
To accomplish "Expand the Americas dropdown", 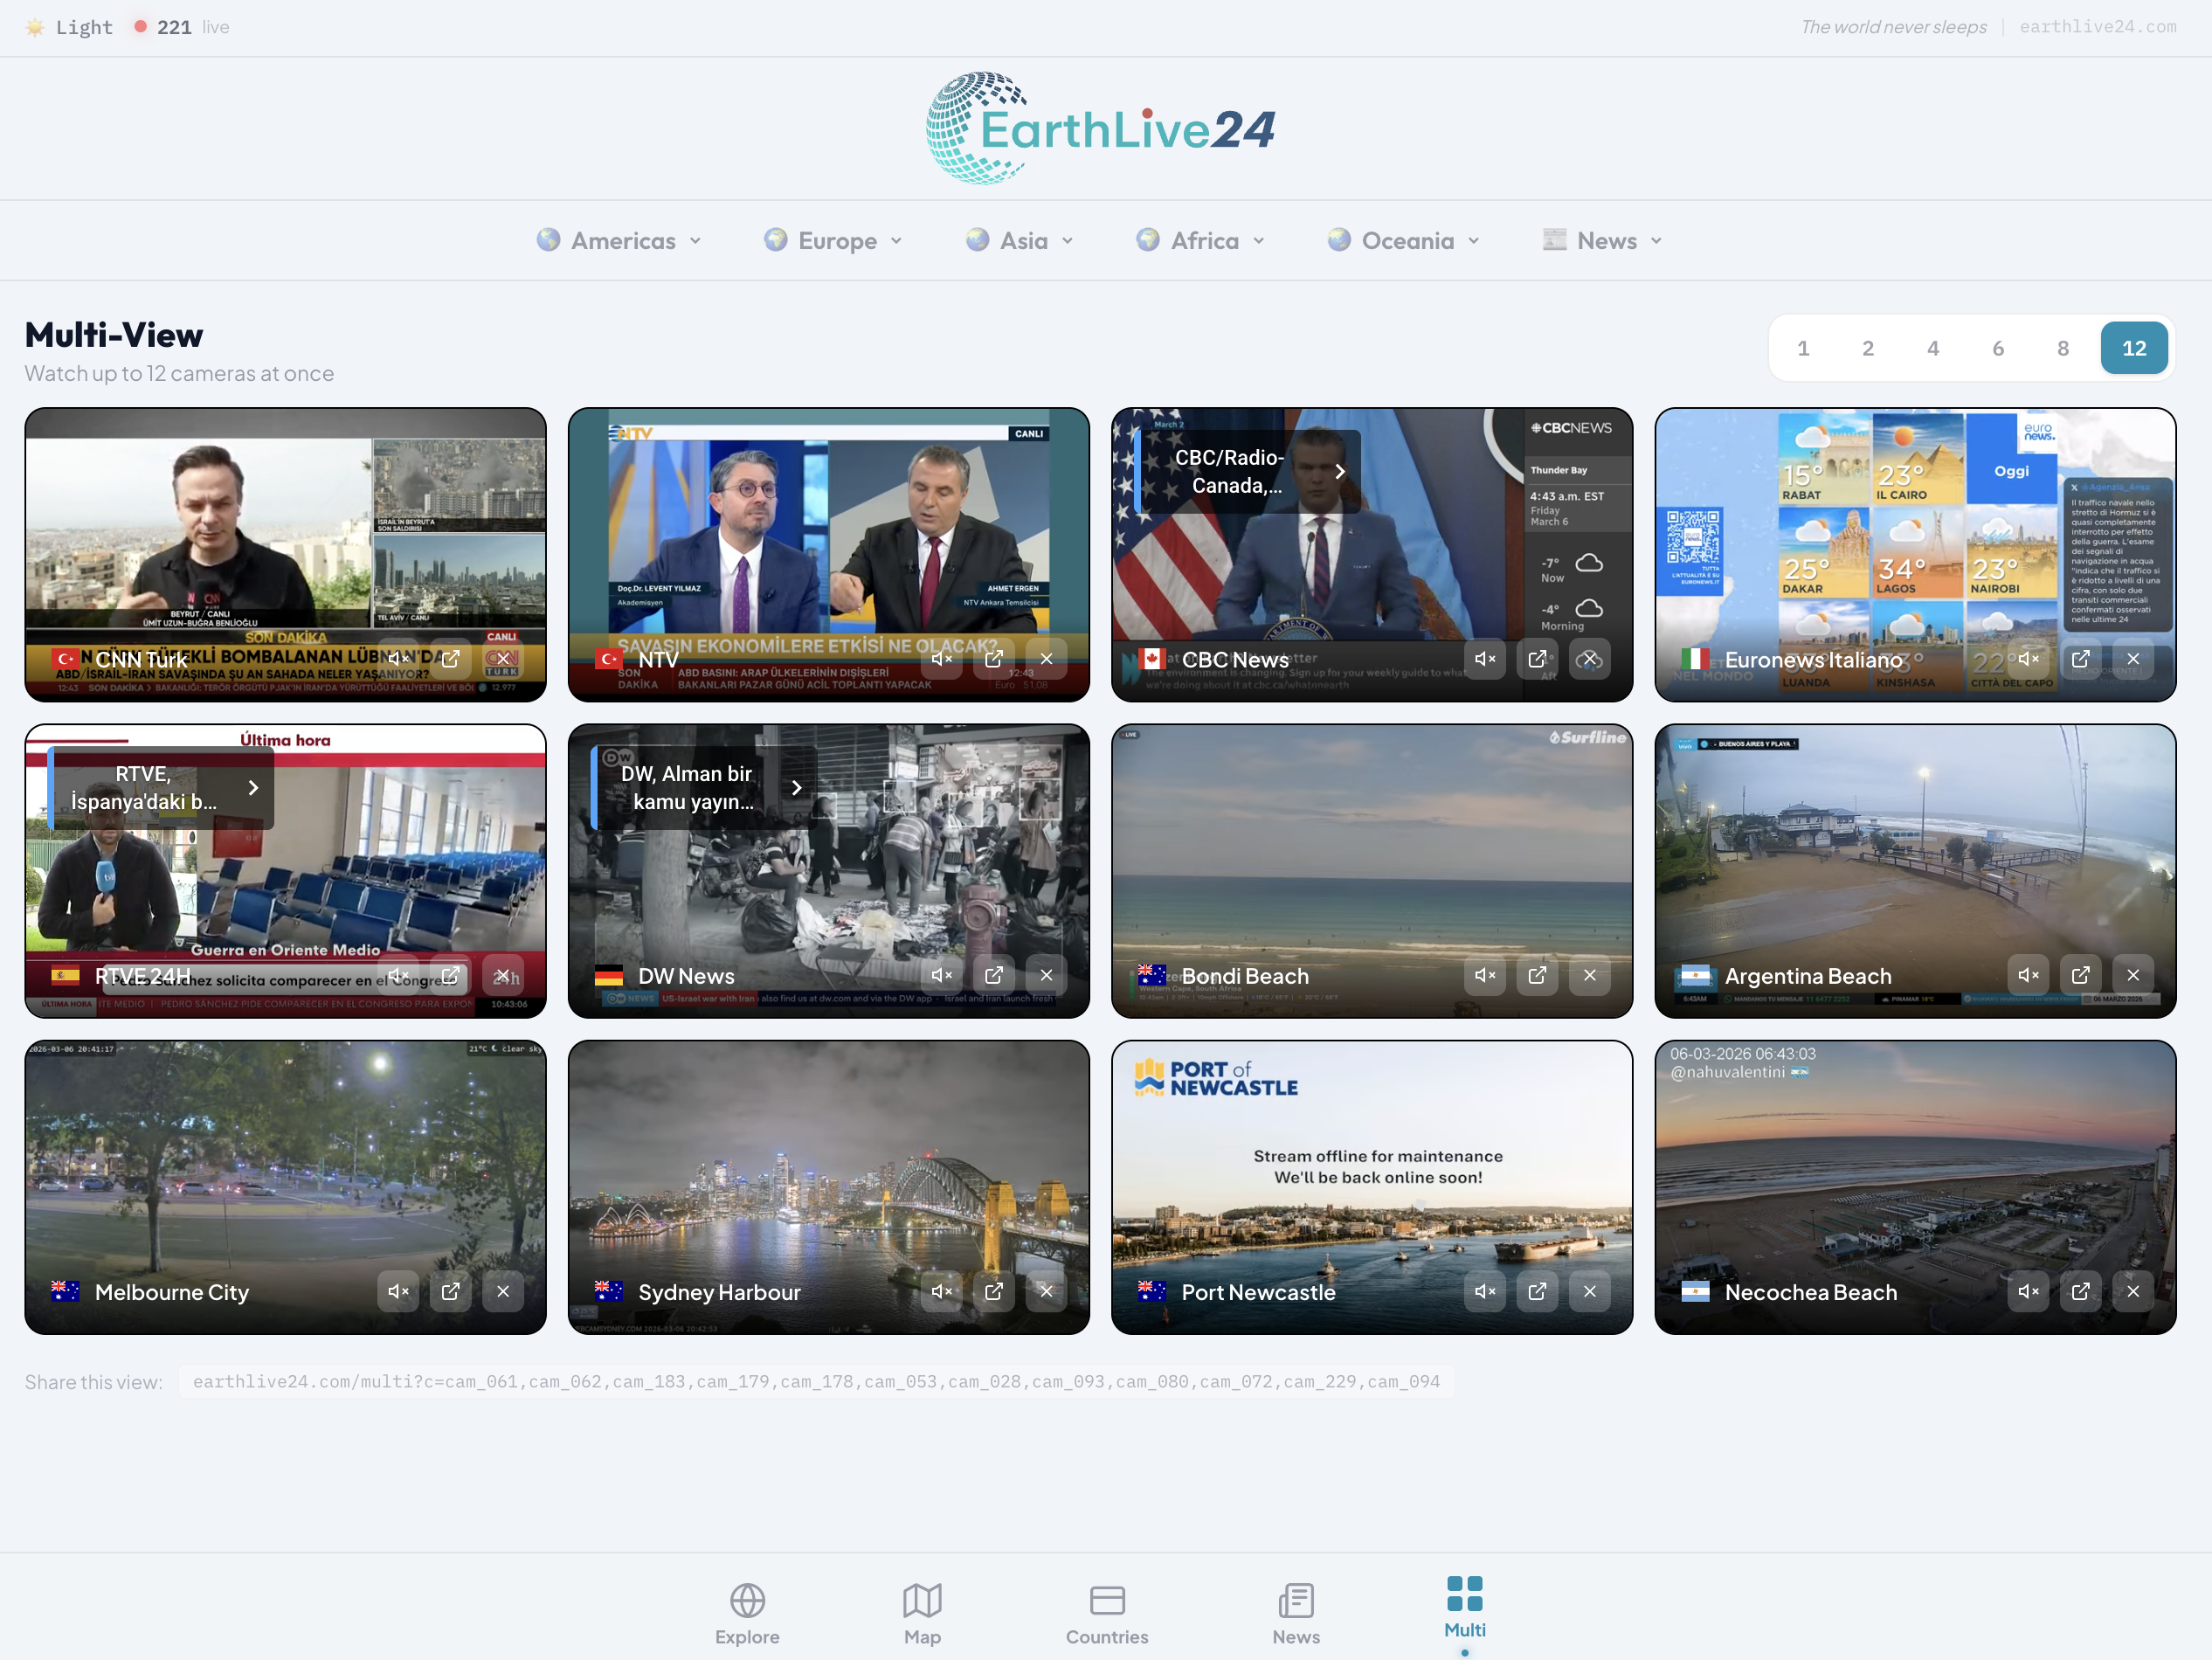I will tap(618, 240).
